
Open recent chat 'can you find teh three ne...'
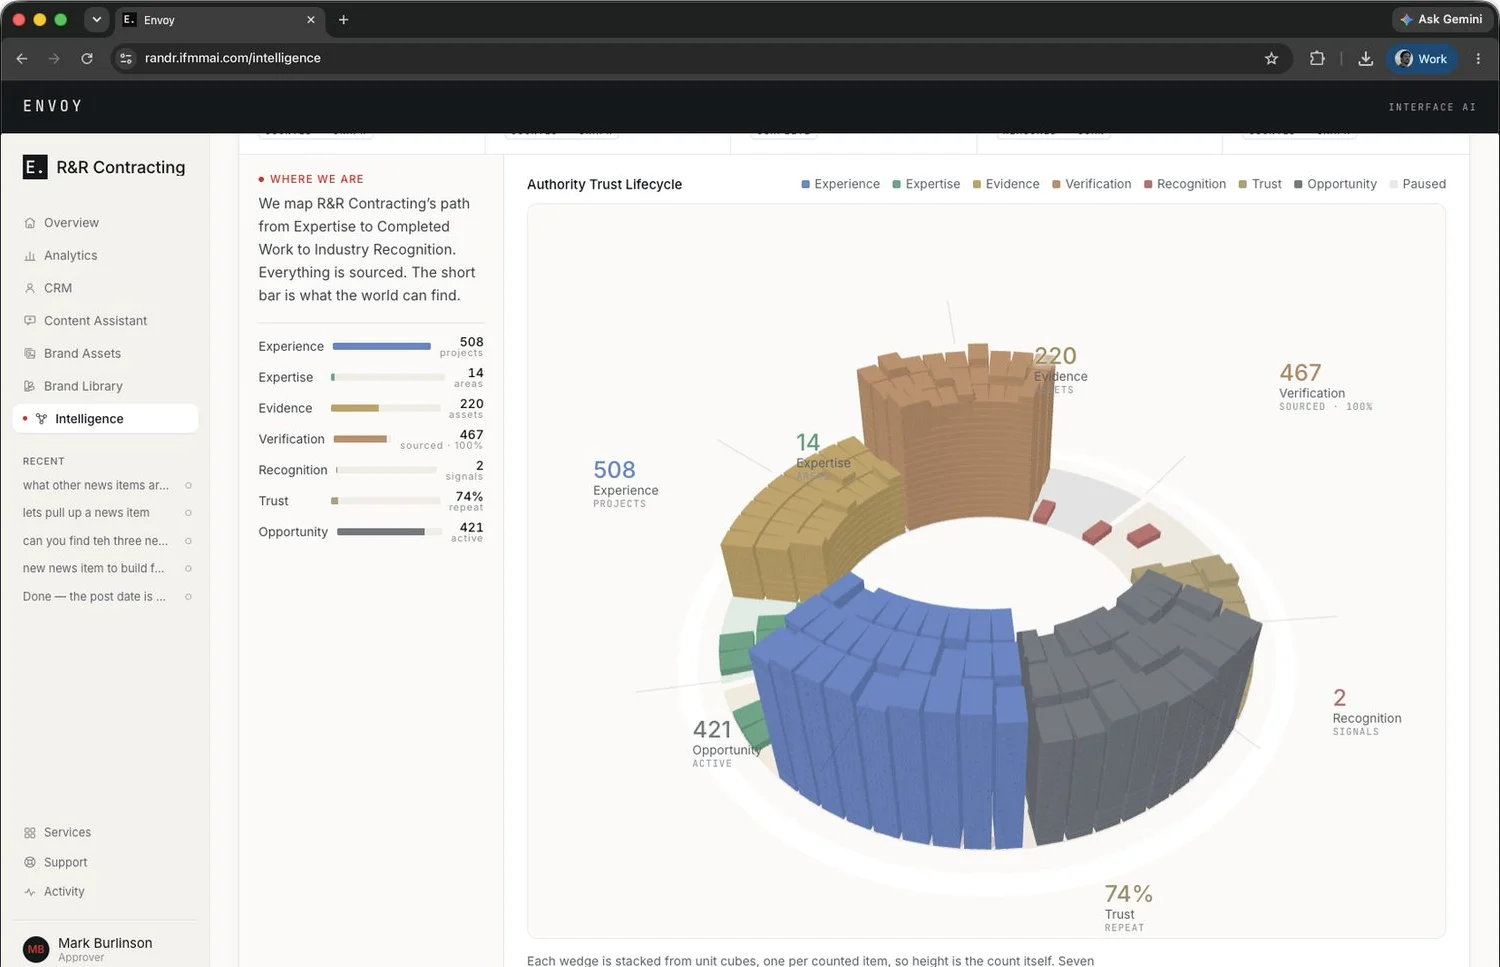[96, 541]
